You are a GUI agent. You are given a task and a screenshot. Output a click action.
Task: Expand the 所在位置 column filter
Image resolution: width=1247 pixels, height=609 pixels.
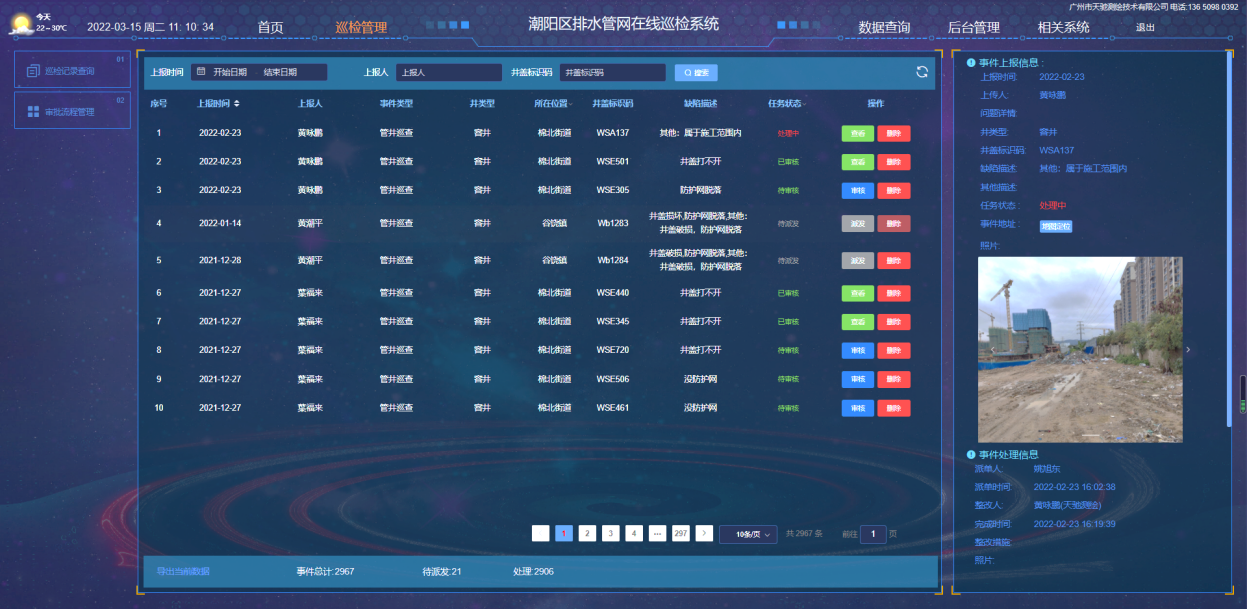[x=571, y=104]
